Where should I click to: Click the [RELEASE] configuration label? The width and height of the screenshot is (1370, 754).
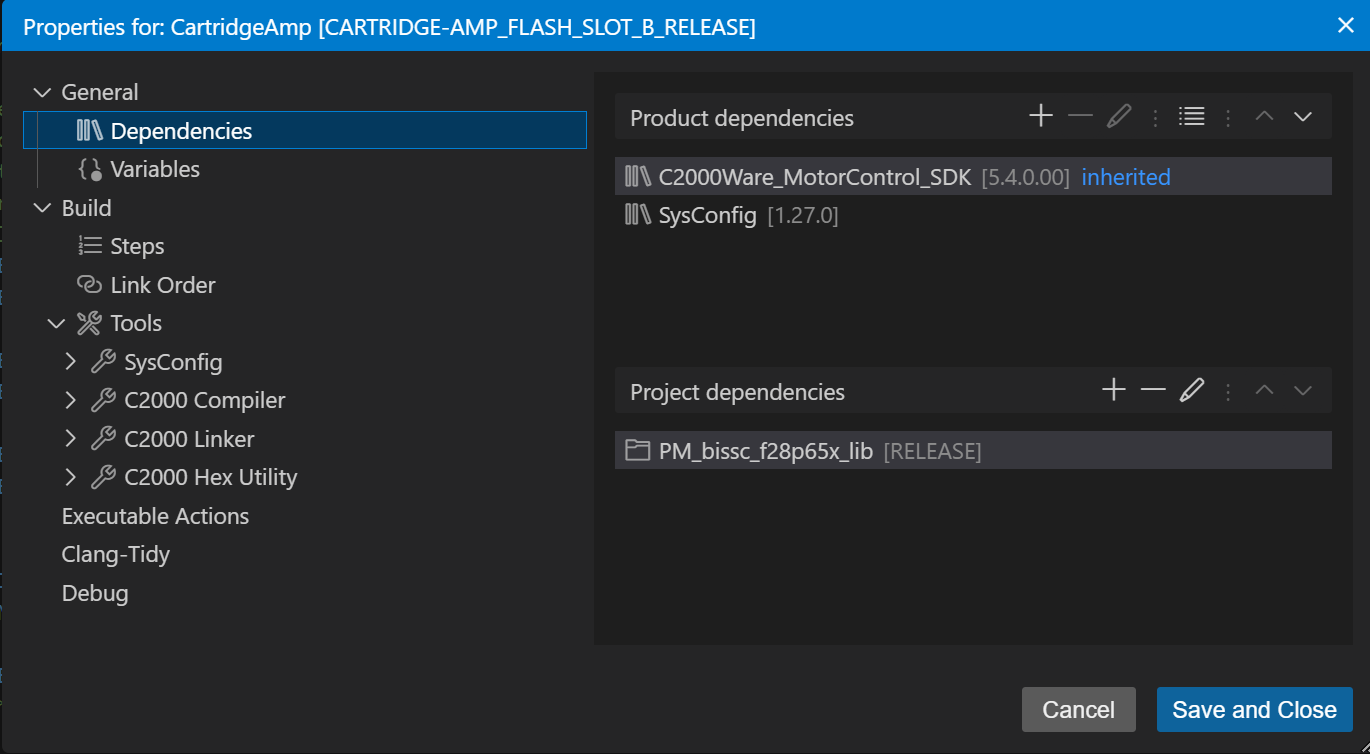(932, 451)
